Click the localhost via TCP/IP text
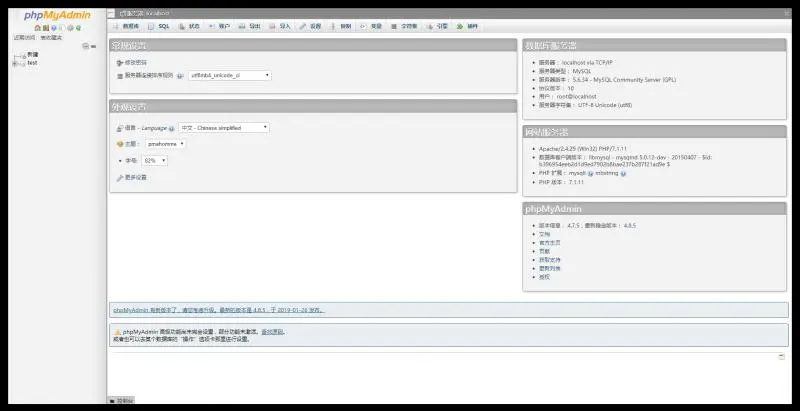 pos(587,63)
